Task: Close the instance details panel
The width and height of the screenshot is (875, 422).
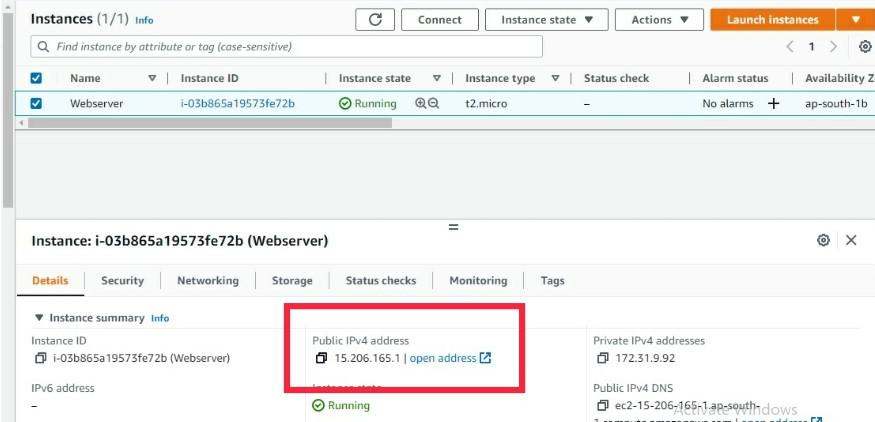Action: point(851,240)
